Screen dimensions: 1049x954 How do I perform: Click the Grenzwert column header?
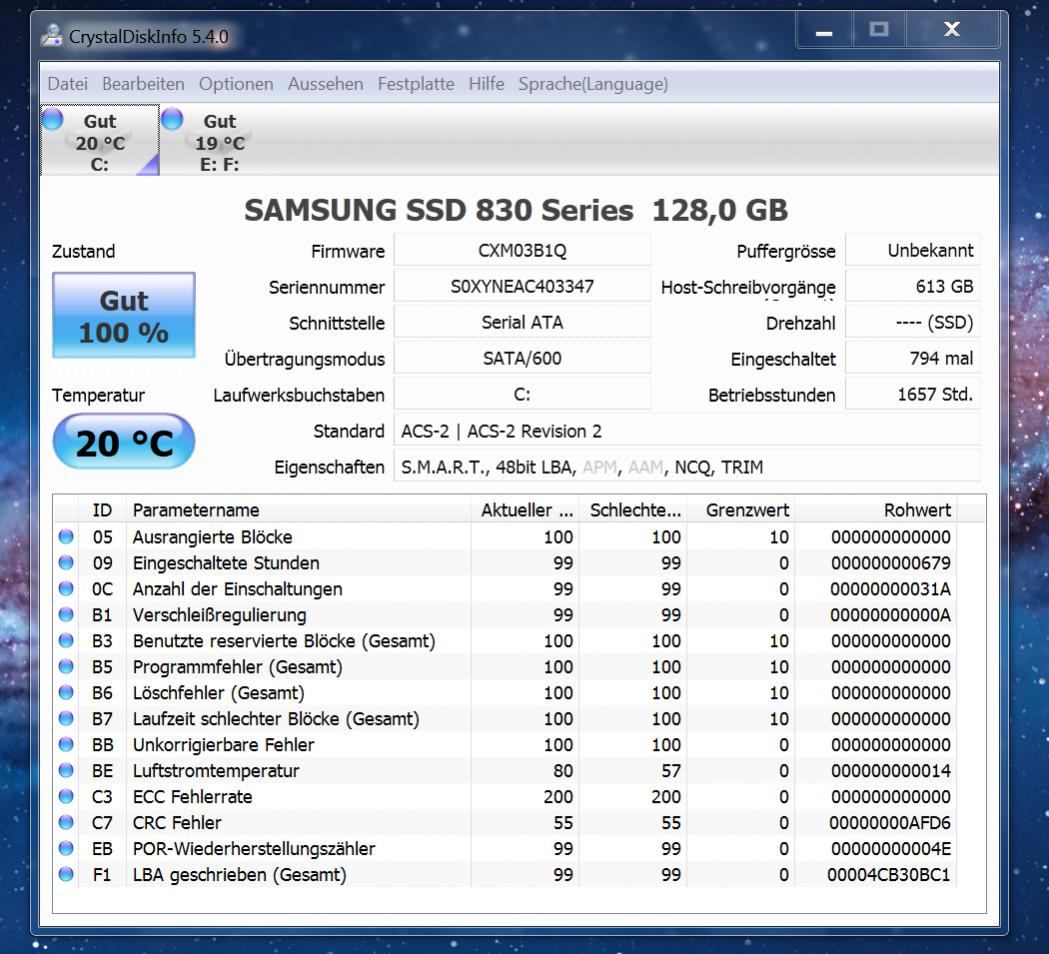tap(742, 510)
